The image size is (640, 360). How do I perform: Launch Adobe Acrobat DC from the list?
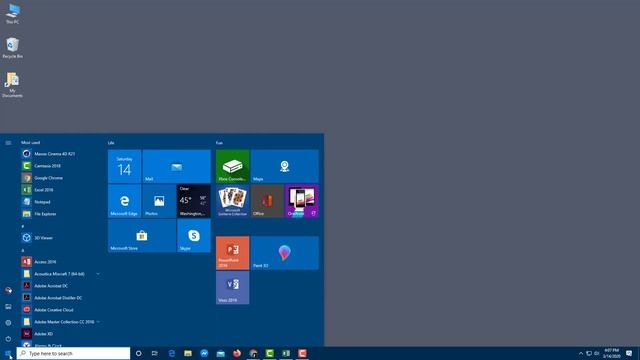[x=60, y=286]
